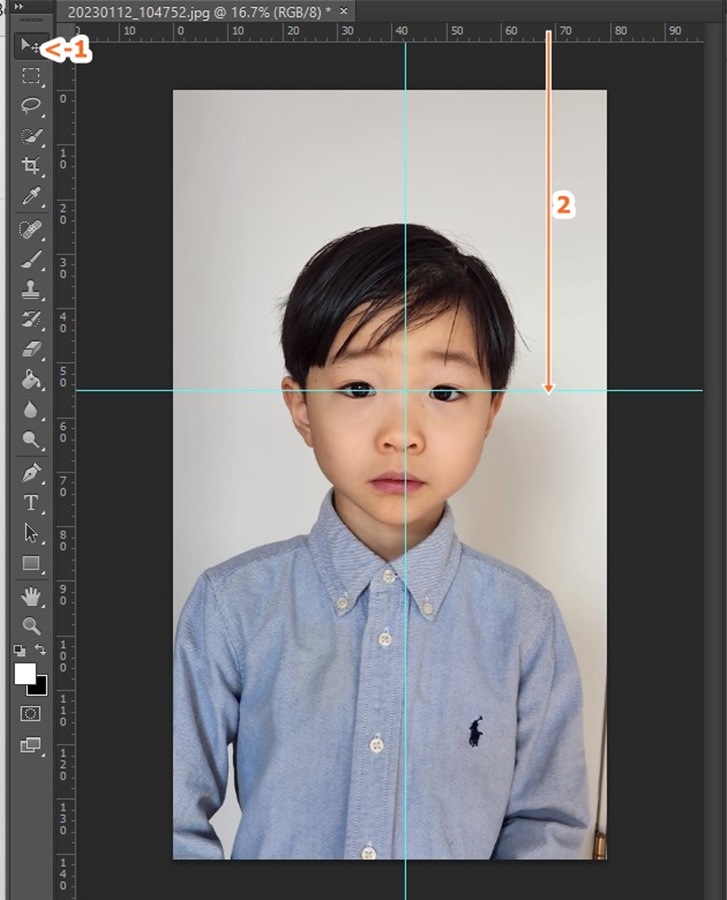Screen dimensions: 727x900
Task: Click the vertical ruler on the left
Action: pos(66,471)
